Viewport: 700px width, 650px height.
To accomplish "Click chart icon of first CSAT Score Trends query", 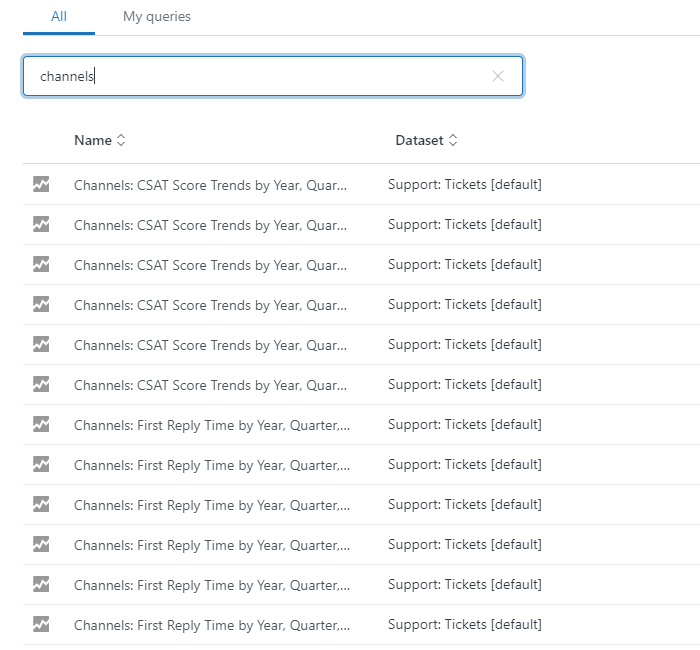I will [x=41, y=184].
